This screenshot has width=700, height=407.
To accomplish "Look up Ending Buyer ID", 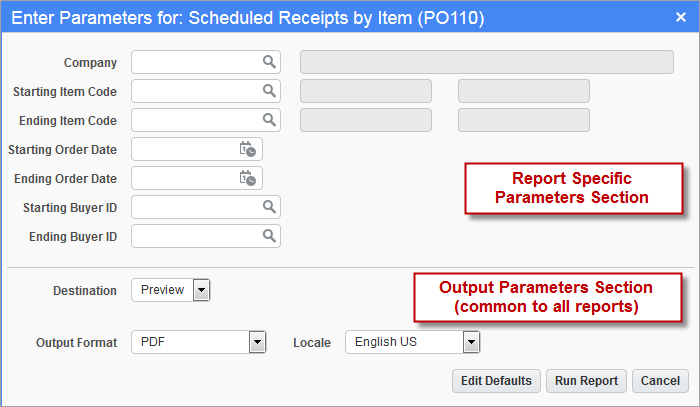I will [x=269, y=236].
